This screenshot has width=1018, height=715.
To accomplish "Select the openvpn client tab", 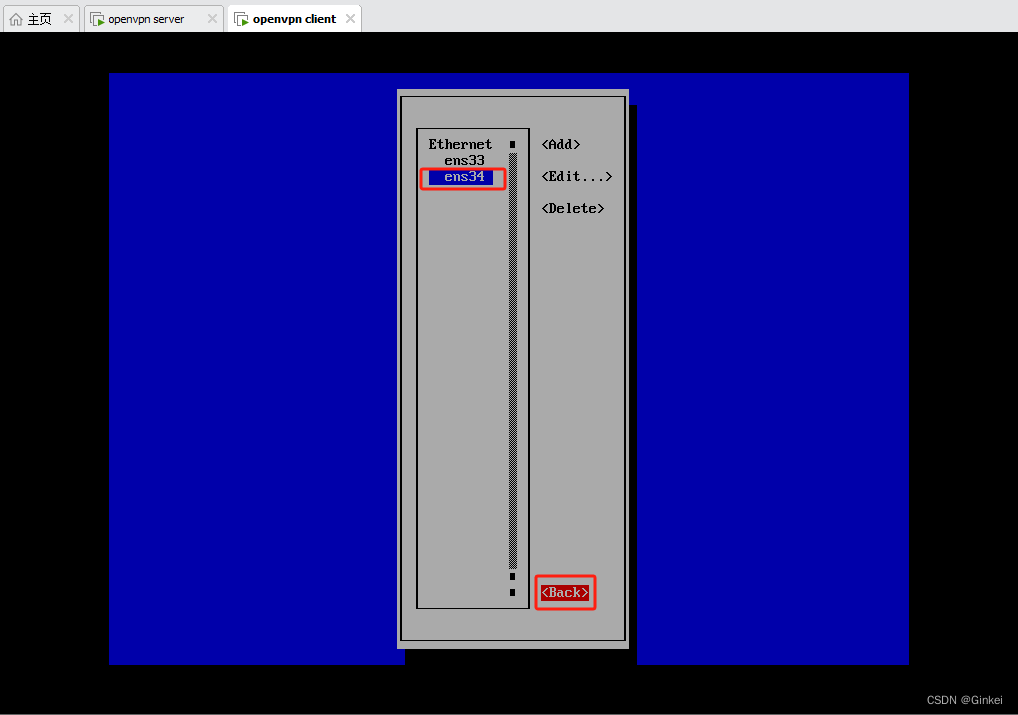I will tap(294, 19).
